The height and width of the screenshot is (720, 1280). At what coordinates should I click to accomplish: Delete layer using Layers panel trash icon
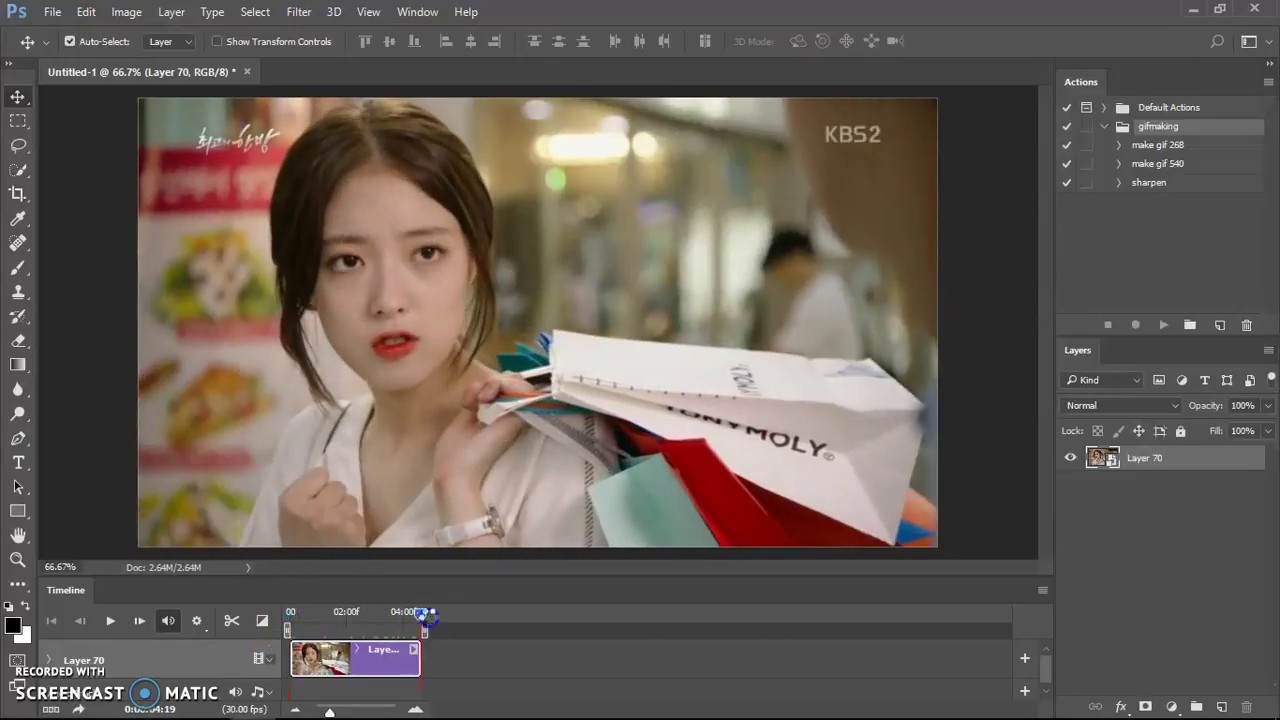click(x=1247, y=707)
